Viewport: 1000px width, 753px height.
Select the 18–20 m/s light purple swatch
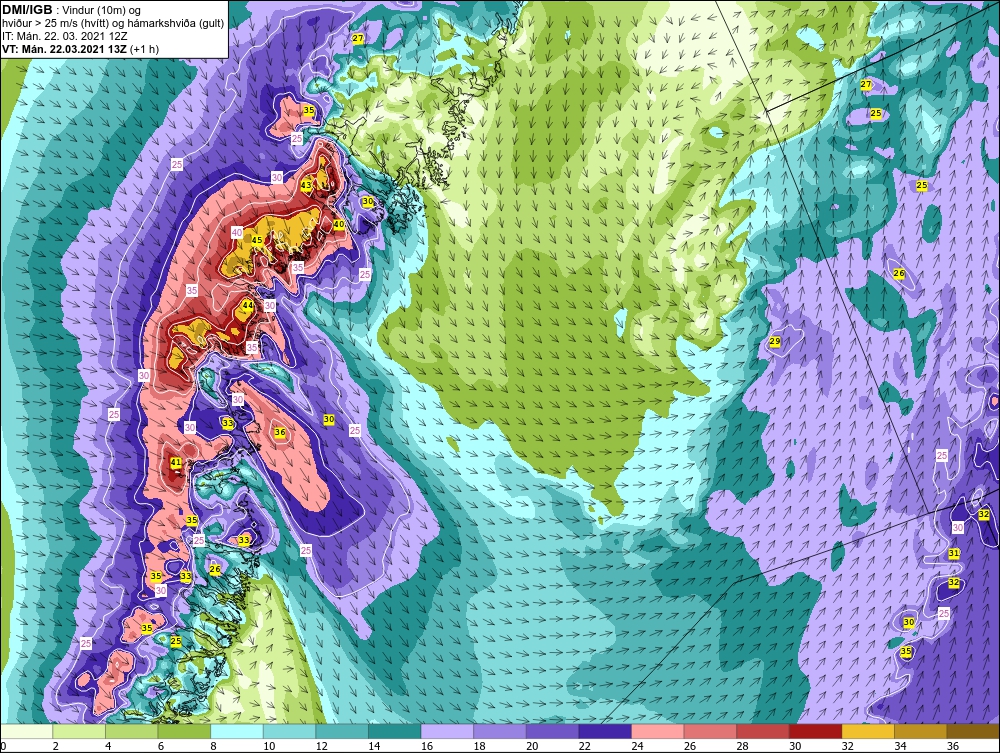[500, 731]
